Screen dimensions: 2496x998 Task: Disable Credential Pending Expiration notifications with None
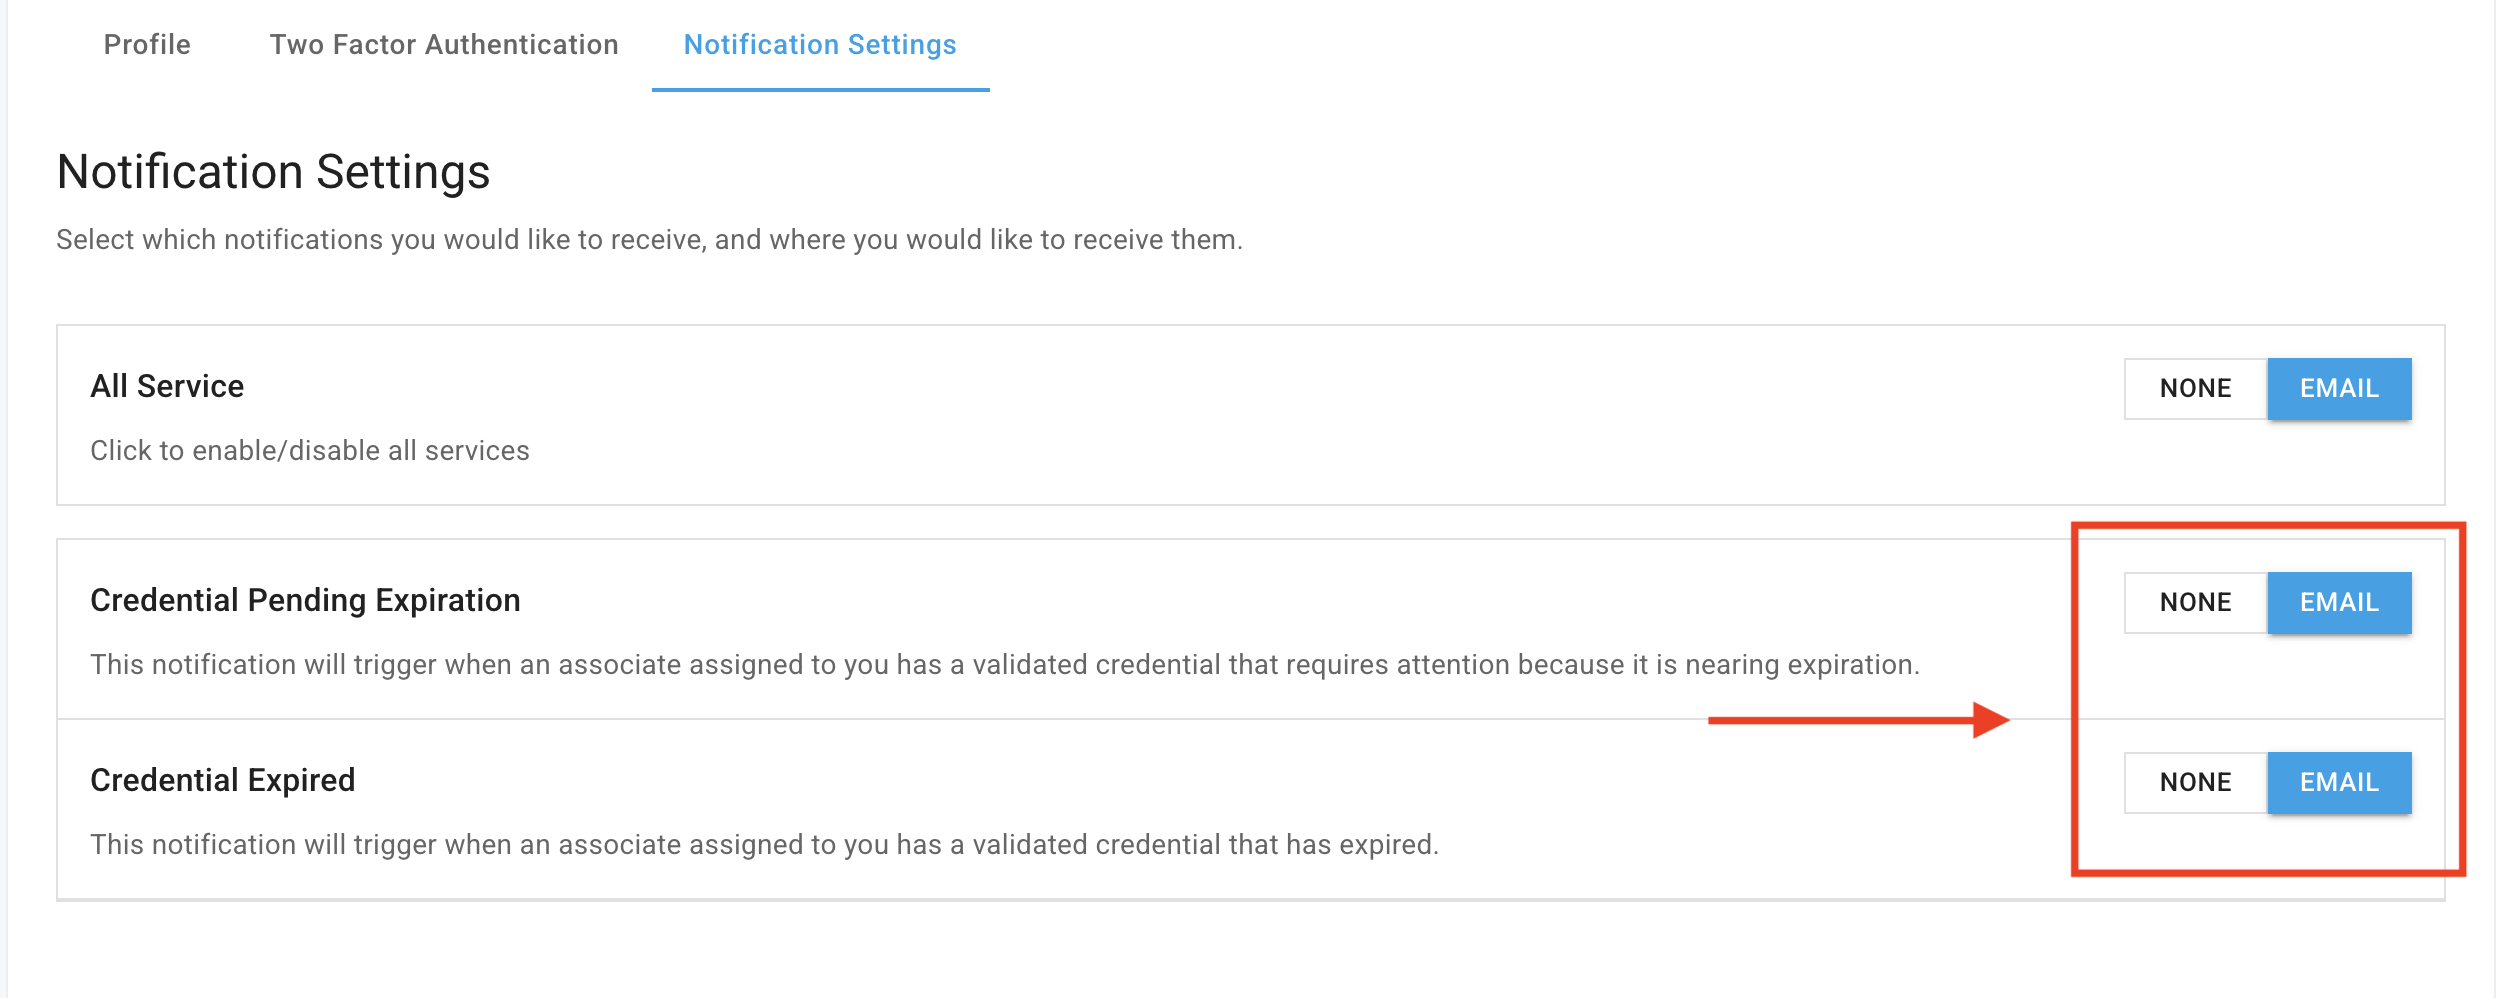[2195, 602]
